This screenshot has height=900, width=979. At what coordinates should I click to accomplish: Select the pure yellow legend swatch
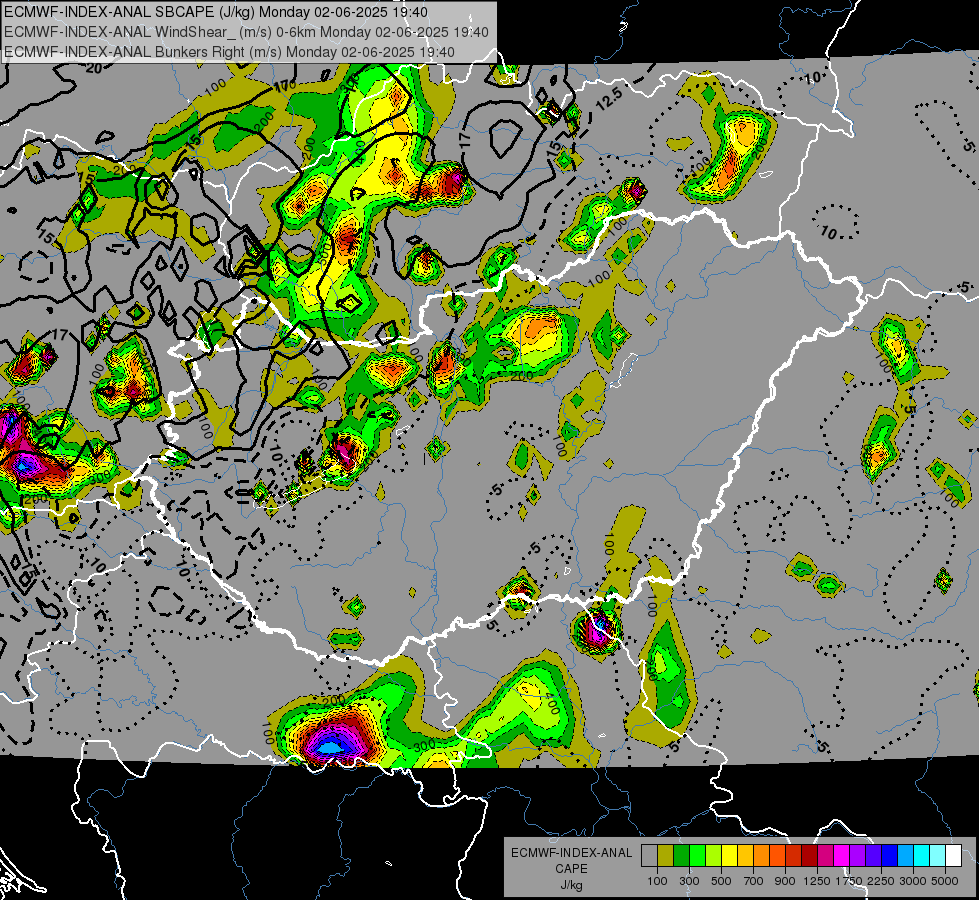click(729, 855)
